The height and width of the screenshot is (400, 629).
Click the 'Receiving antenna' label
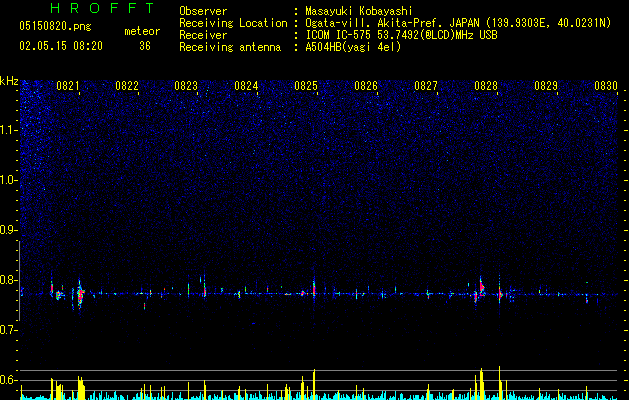tap(230, 47)
